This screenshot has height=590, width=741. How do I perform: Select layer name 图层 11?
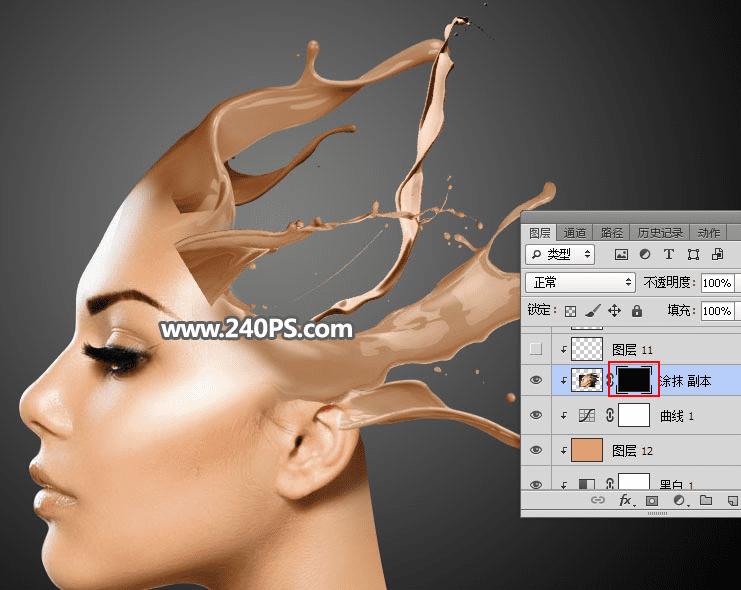point(632,350)
